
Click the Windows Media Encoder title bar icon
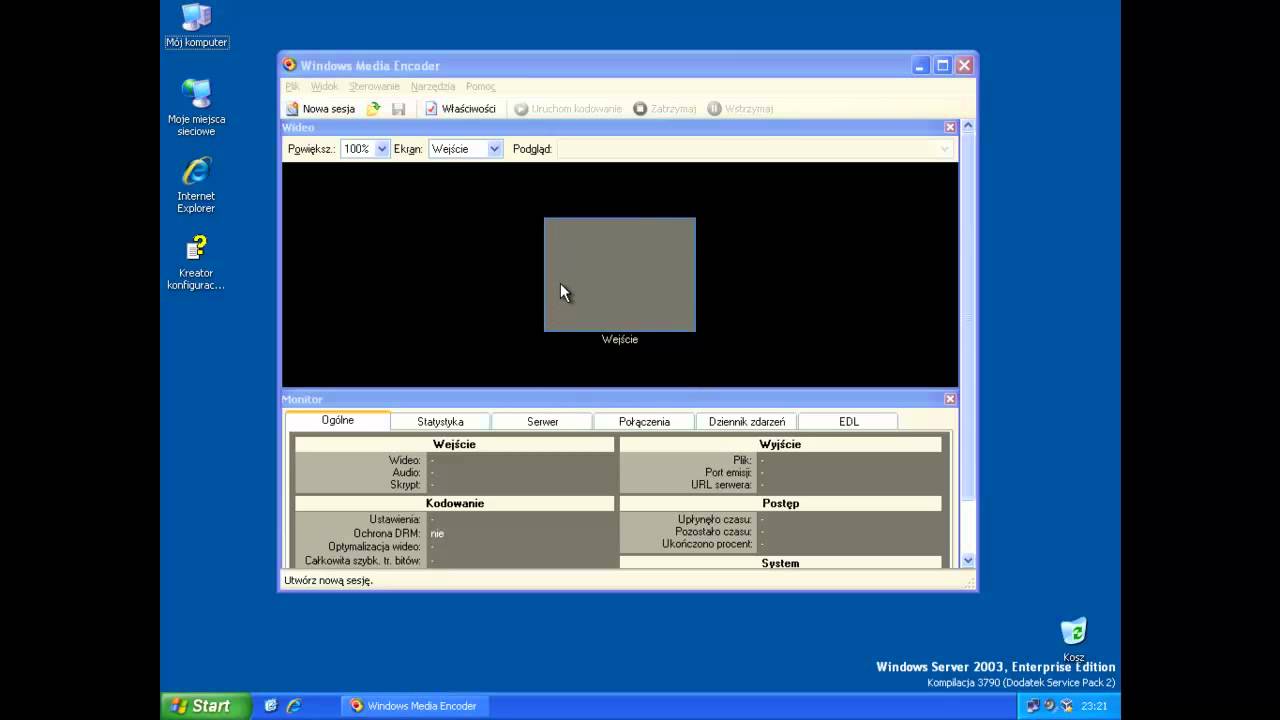290,65
